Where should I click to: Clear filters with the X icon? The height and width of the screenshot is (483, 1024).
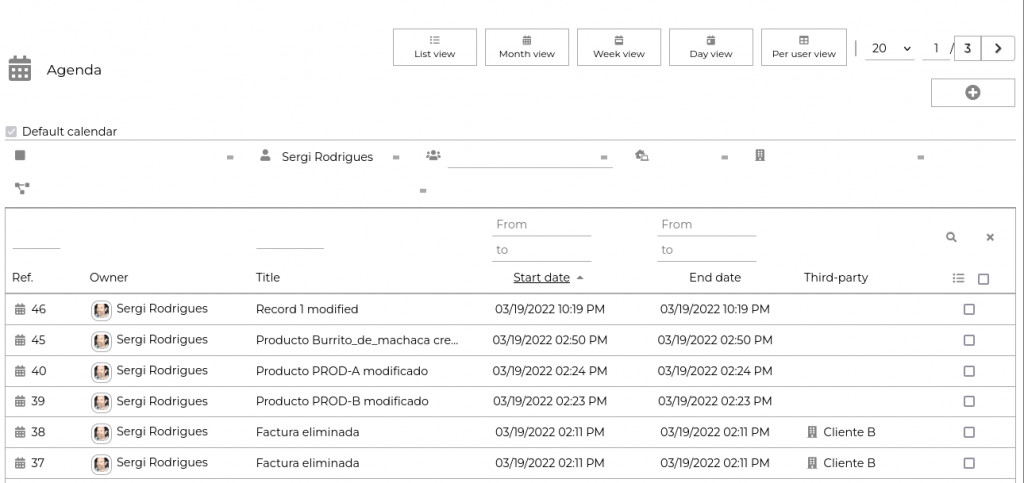click(x=990, y=237)
